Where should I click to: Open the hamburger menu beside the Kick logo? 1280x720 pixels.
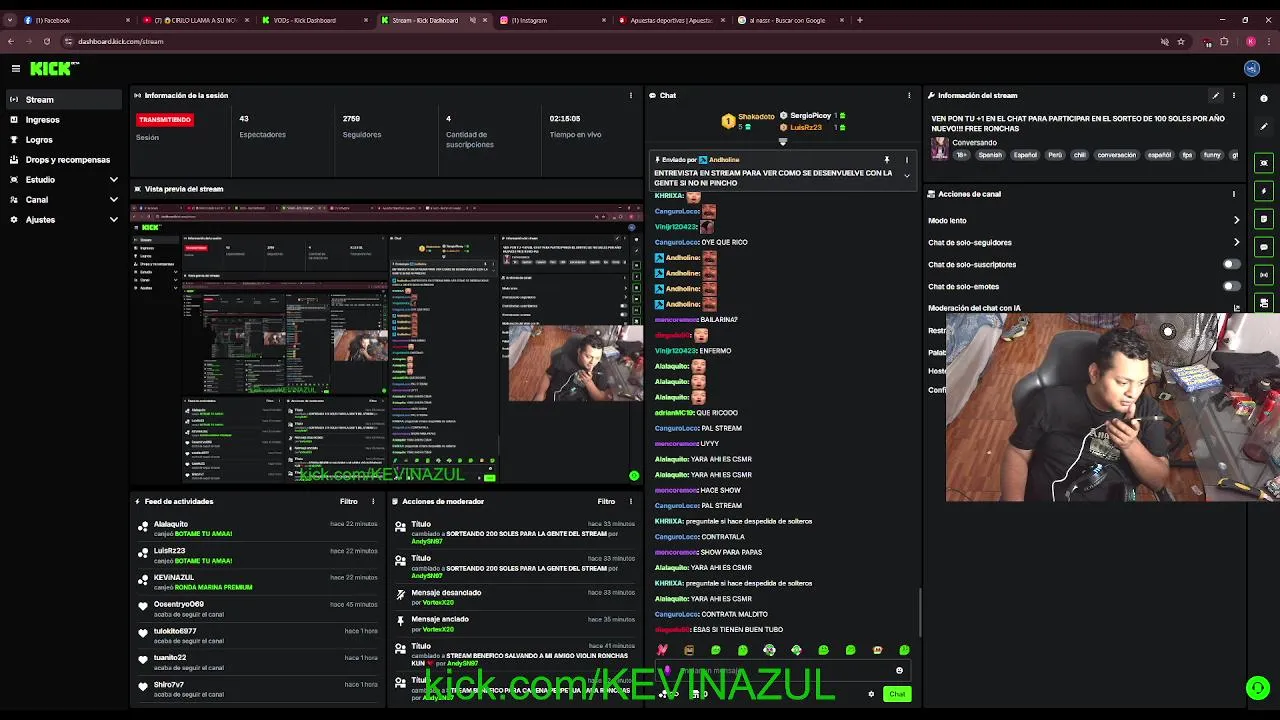click(x=16, y=68)
